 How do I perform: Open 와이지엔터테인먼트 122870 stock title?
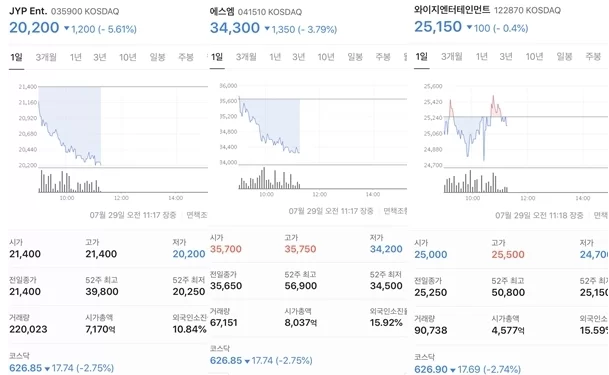click(487, 10)
